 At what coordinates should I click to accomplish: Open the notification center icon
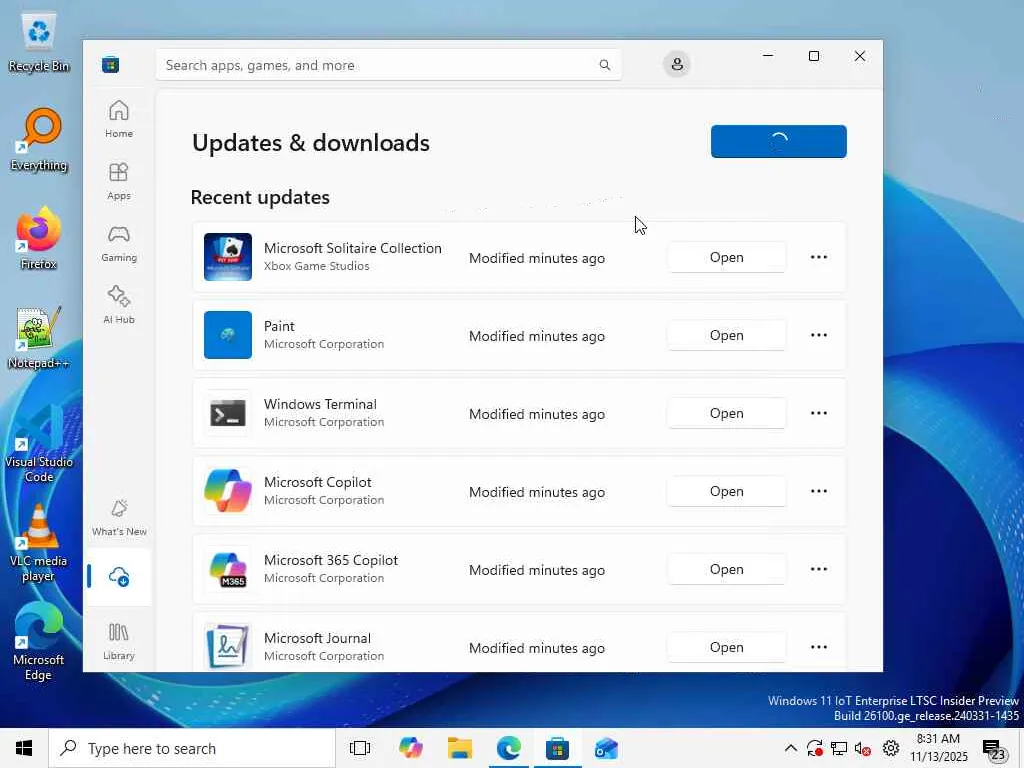coord(994,750)
